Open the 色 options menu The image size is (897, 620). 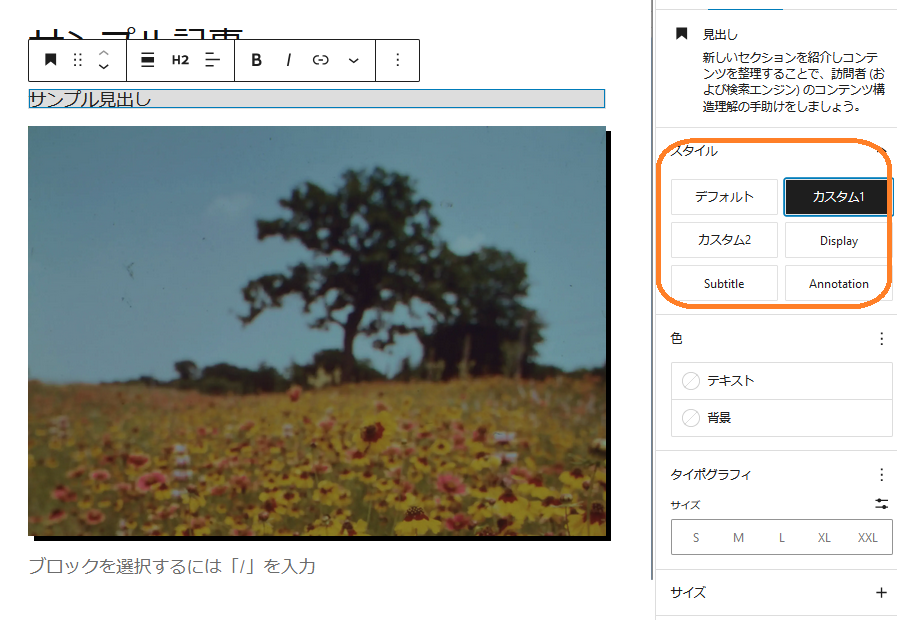(881, 339)
